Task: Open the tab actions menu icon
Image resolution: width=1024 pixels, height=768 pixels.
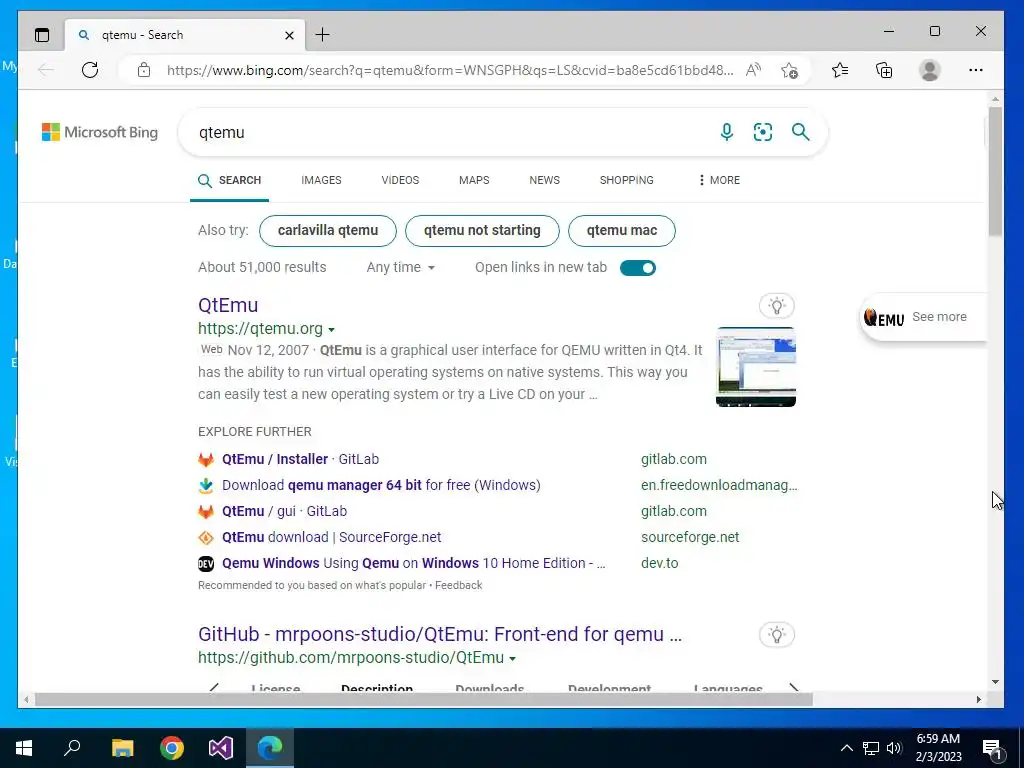Action: [x=42, y=35]
